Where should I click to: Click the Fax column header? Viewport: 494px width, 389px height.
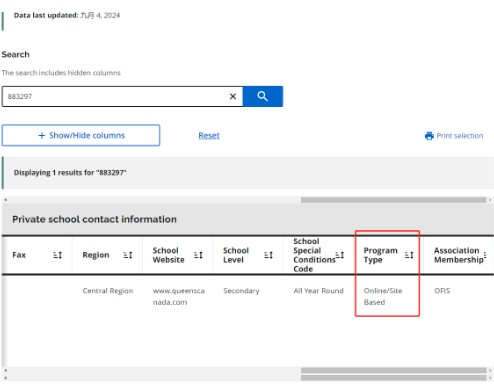(19, 255)
